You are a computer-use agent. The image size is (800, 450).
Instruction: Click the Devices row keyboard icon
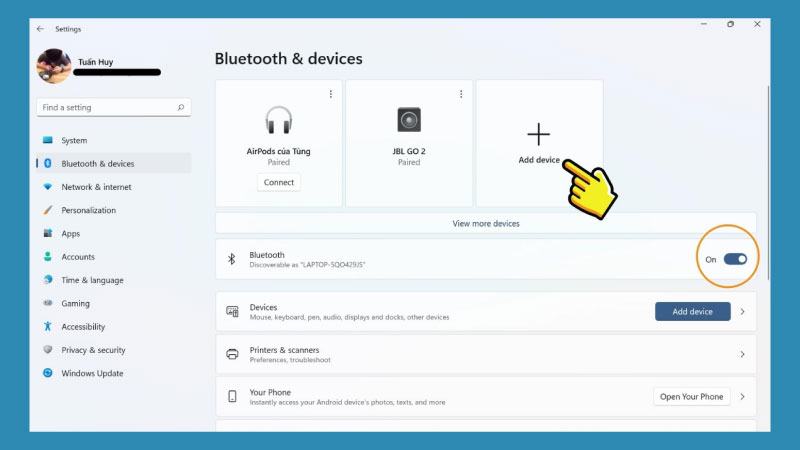tap(232, 311)
